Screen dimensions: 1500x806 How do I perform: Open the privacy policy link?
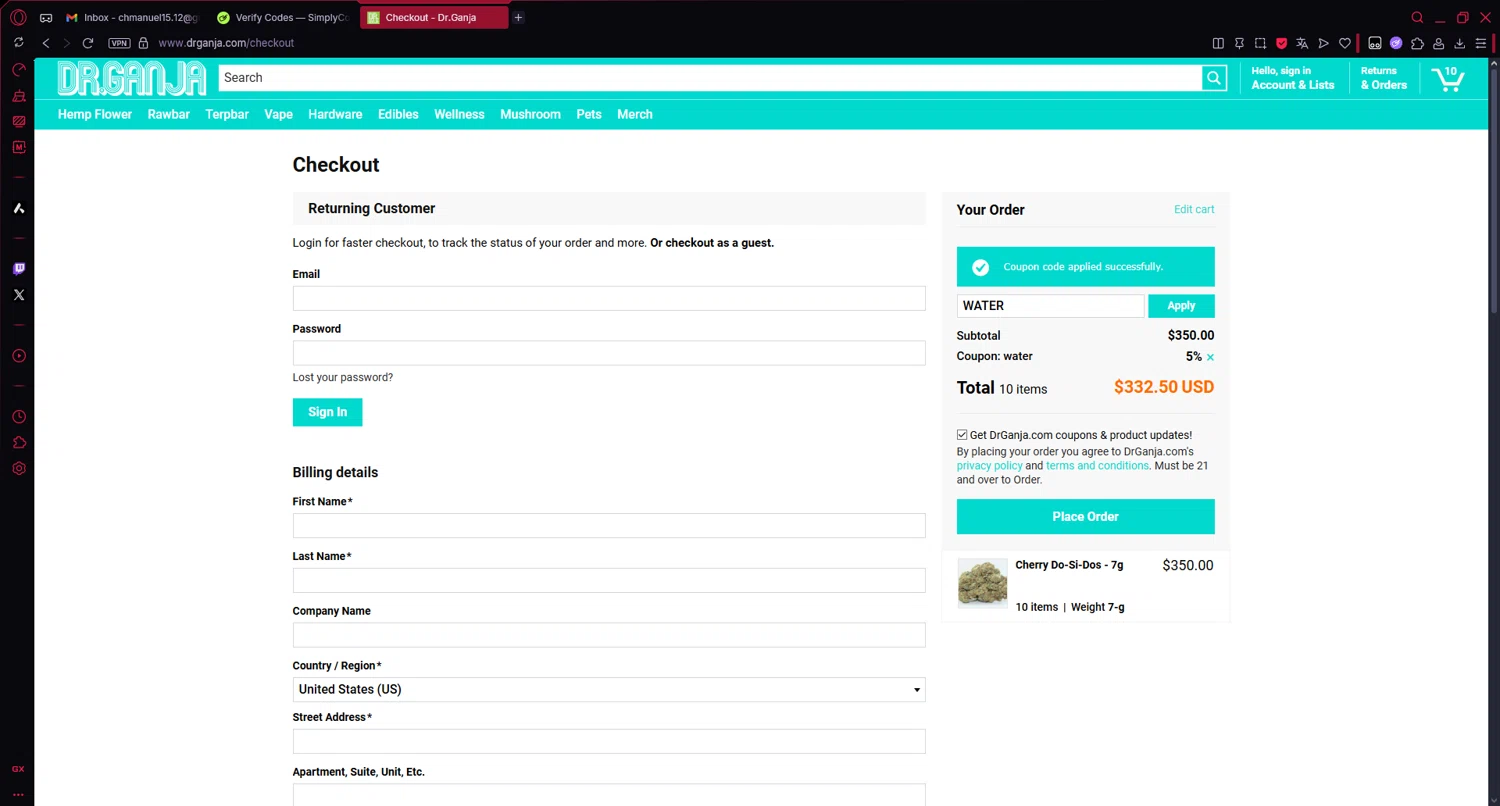pos(990,466)
